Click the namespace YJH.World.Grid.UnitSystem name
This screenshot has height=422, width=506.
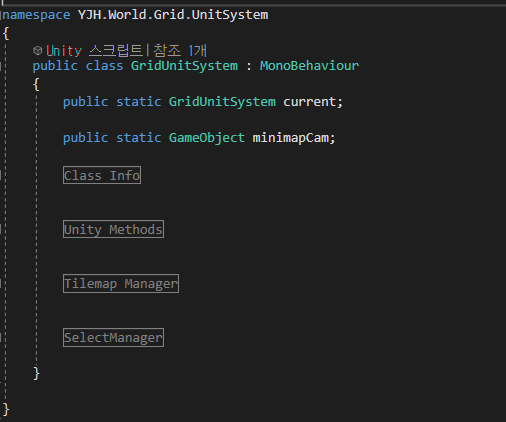tap(173, 15)
